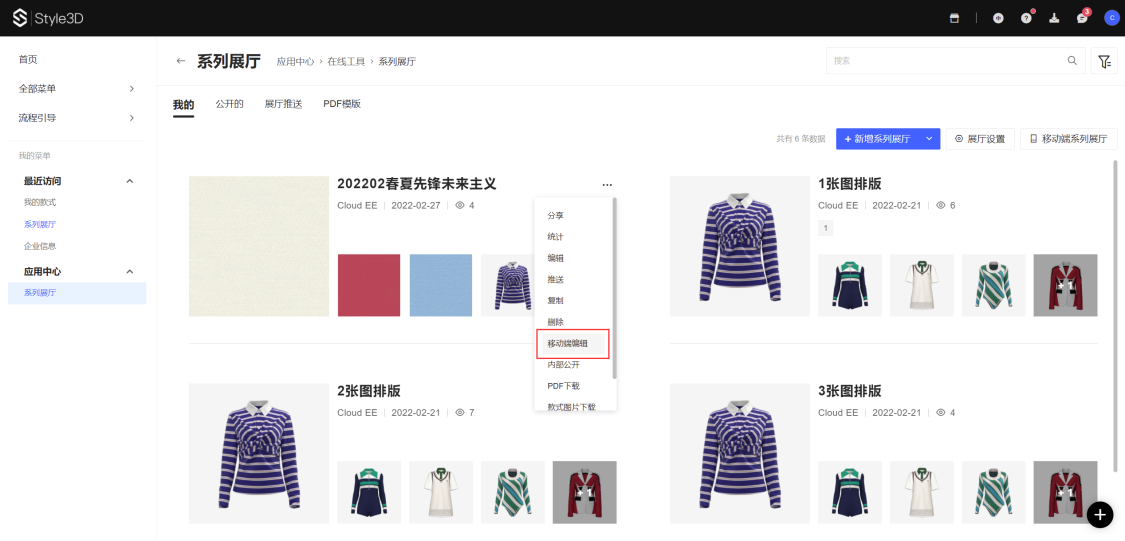This screenshot has width=1125, height=541.
Task: Open the store icon in top bar
Action: (x=954, y=18)
